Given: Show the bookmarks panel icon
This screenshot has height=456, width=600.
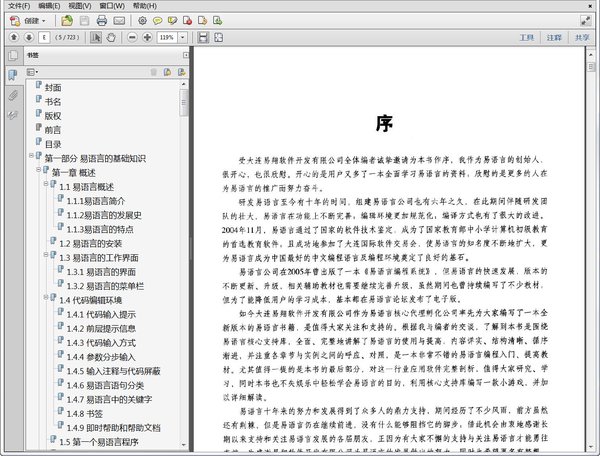Looking at the screenshot, I should [x=13, y=75].
